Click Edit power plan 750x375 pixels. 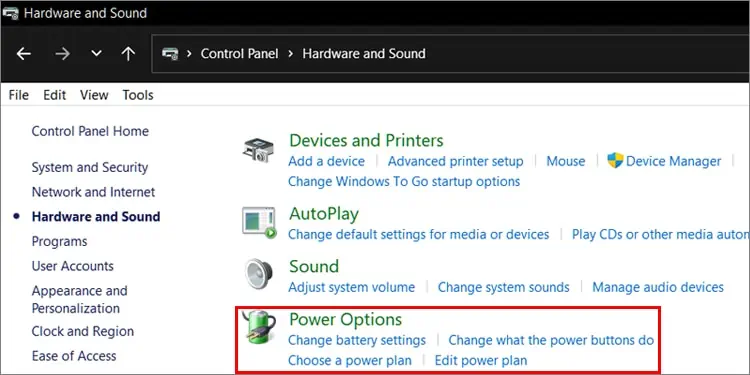click(481, 361)
